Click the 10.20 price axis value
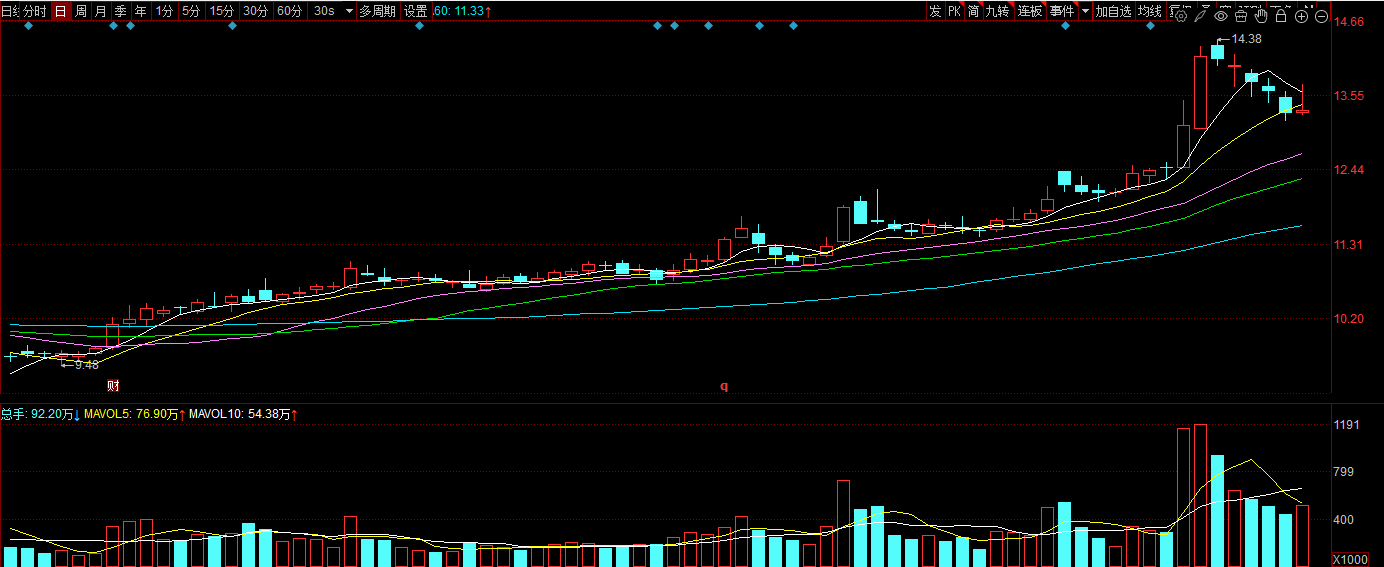The image size is (1384, 567). coord(1350,318)
